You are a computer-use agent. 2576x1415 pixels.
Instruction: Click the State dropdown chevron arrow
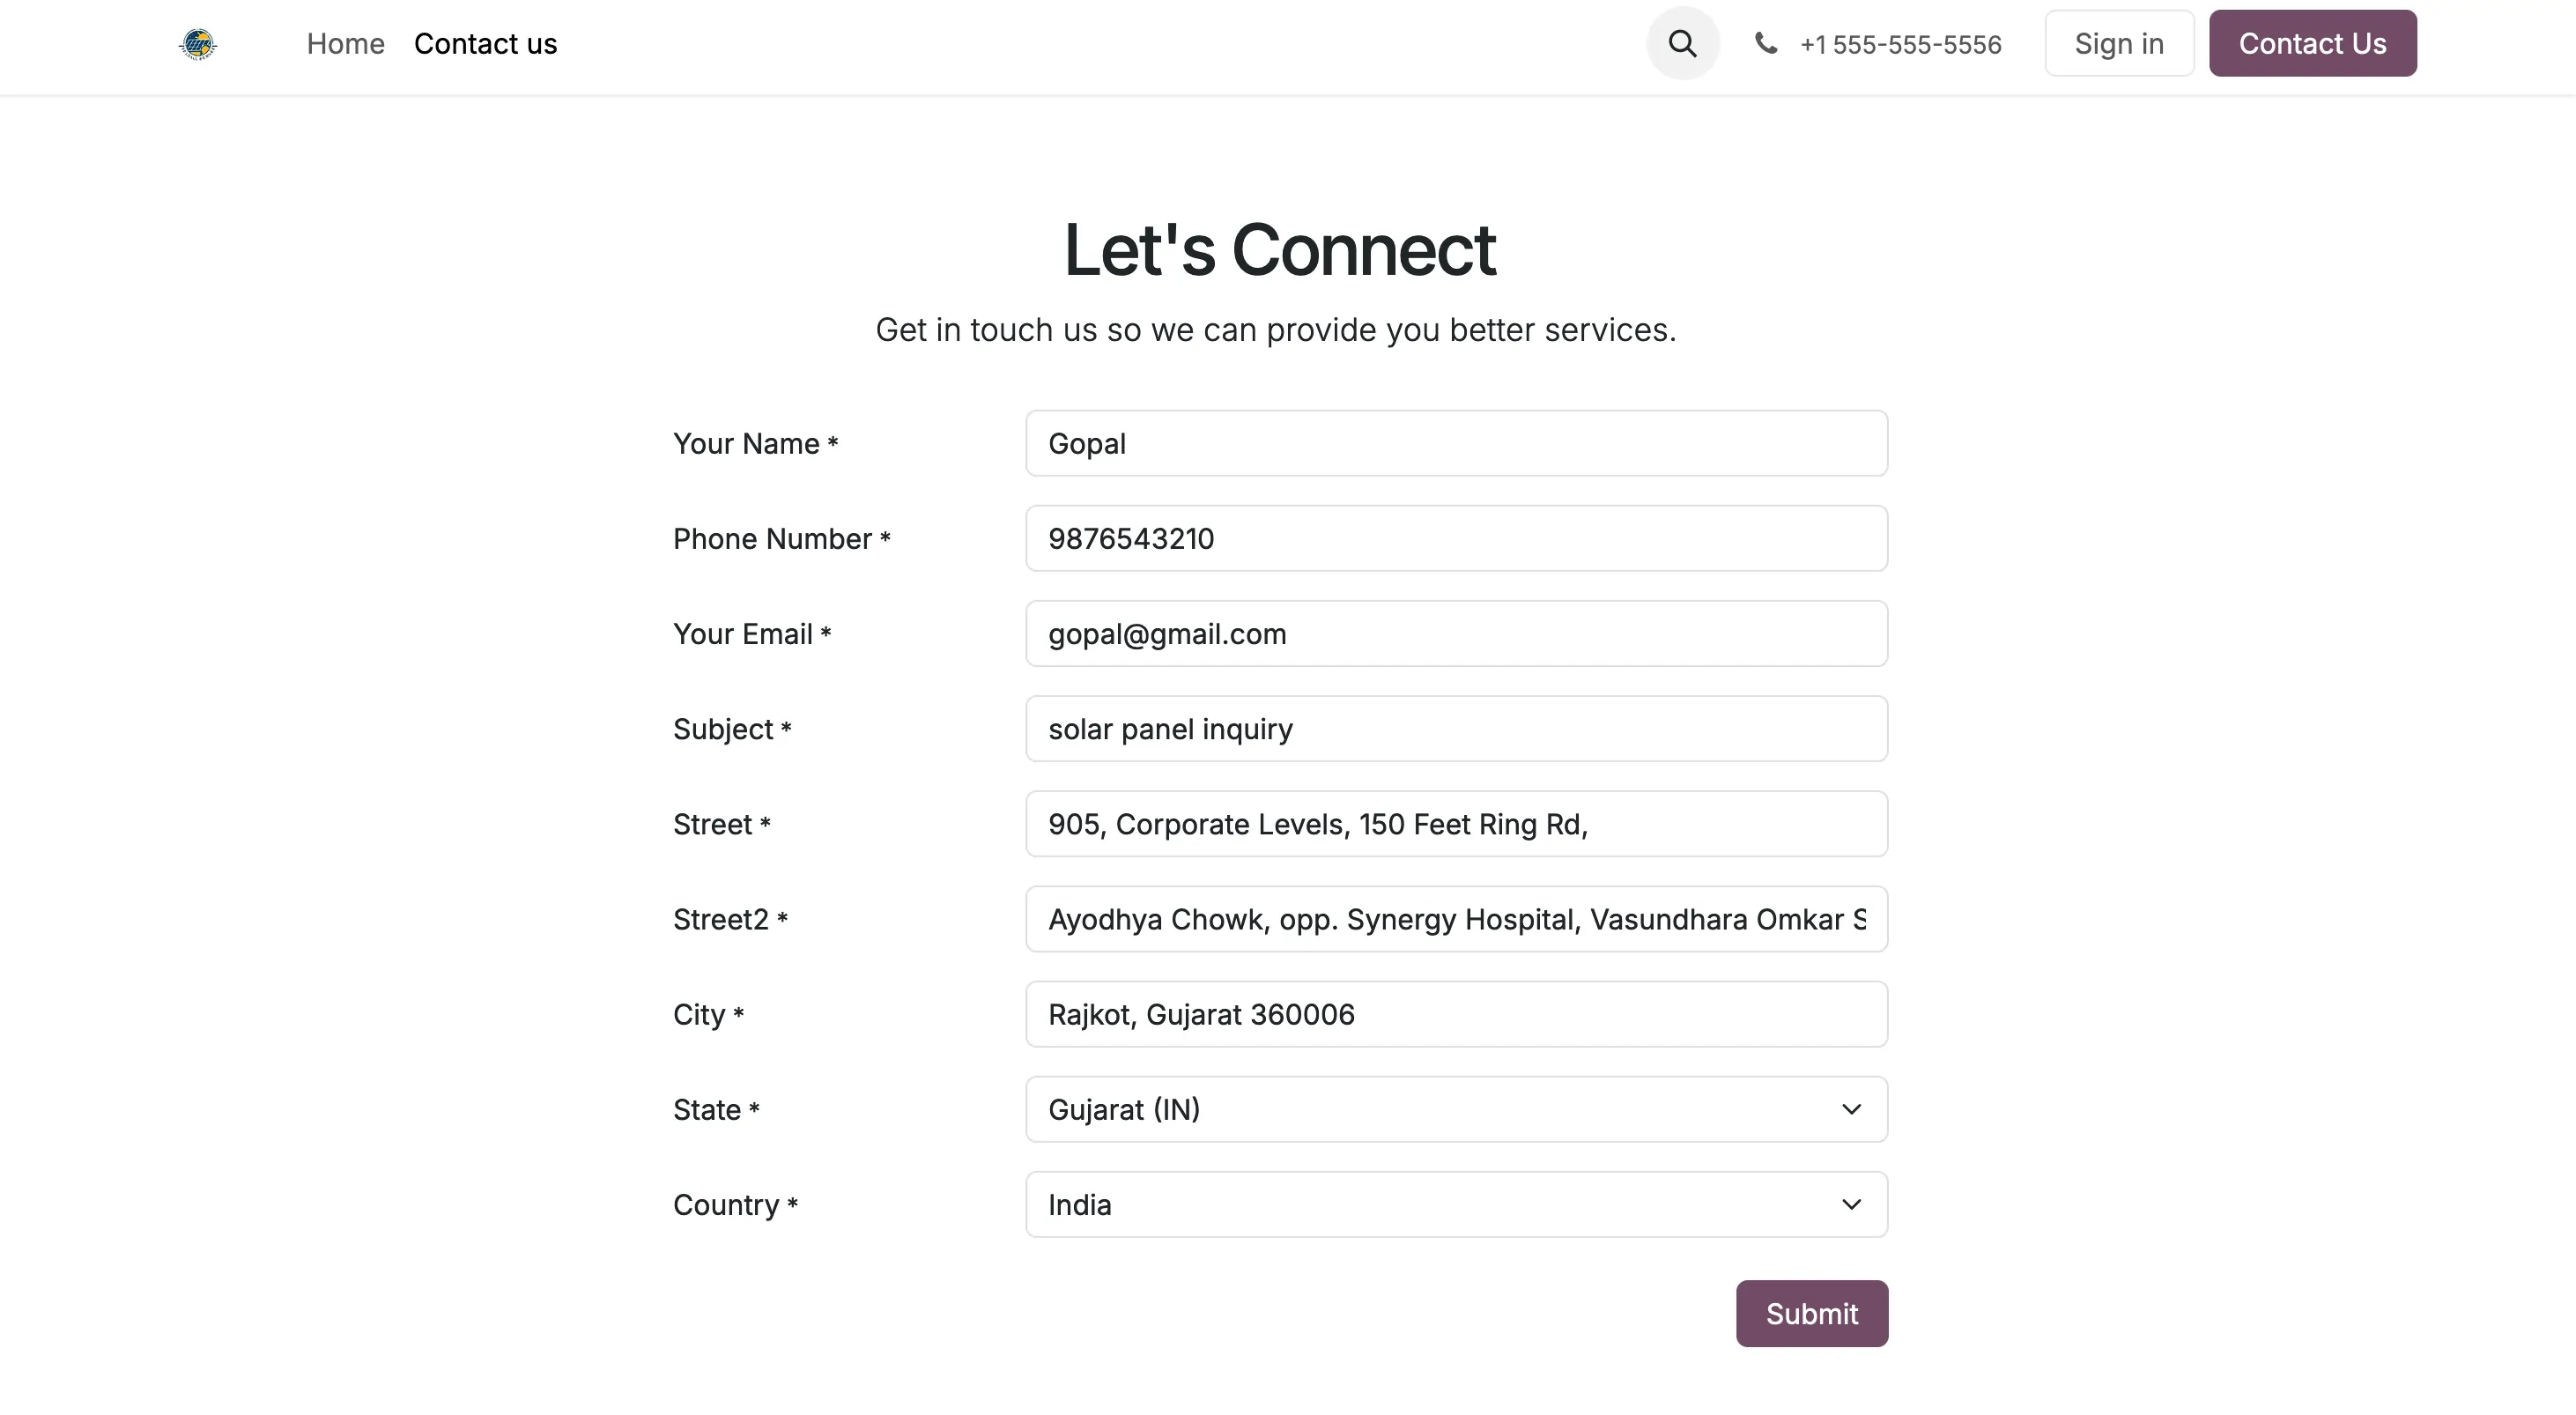click(1851, 1109)
